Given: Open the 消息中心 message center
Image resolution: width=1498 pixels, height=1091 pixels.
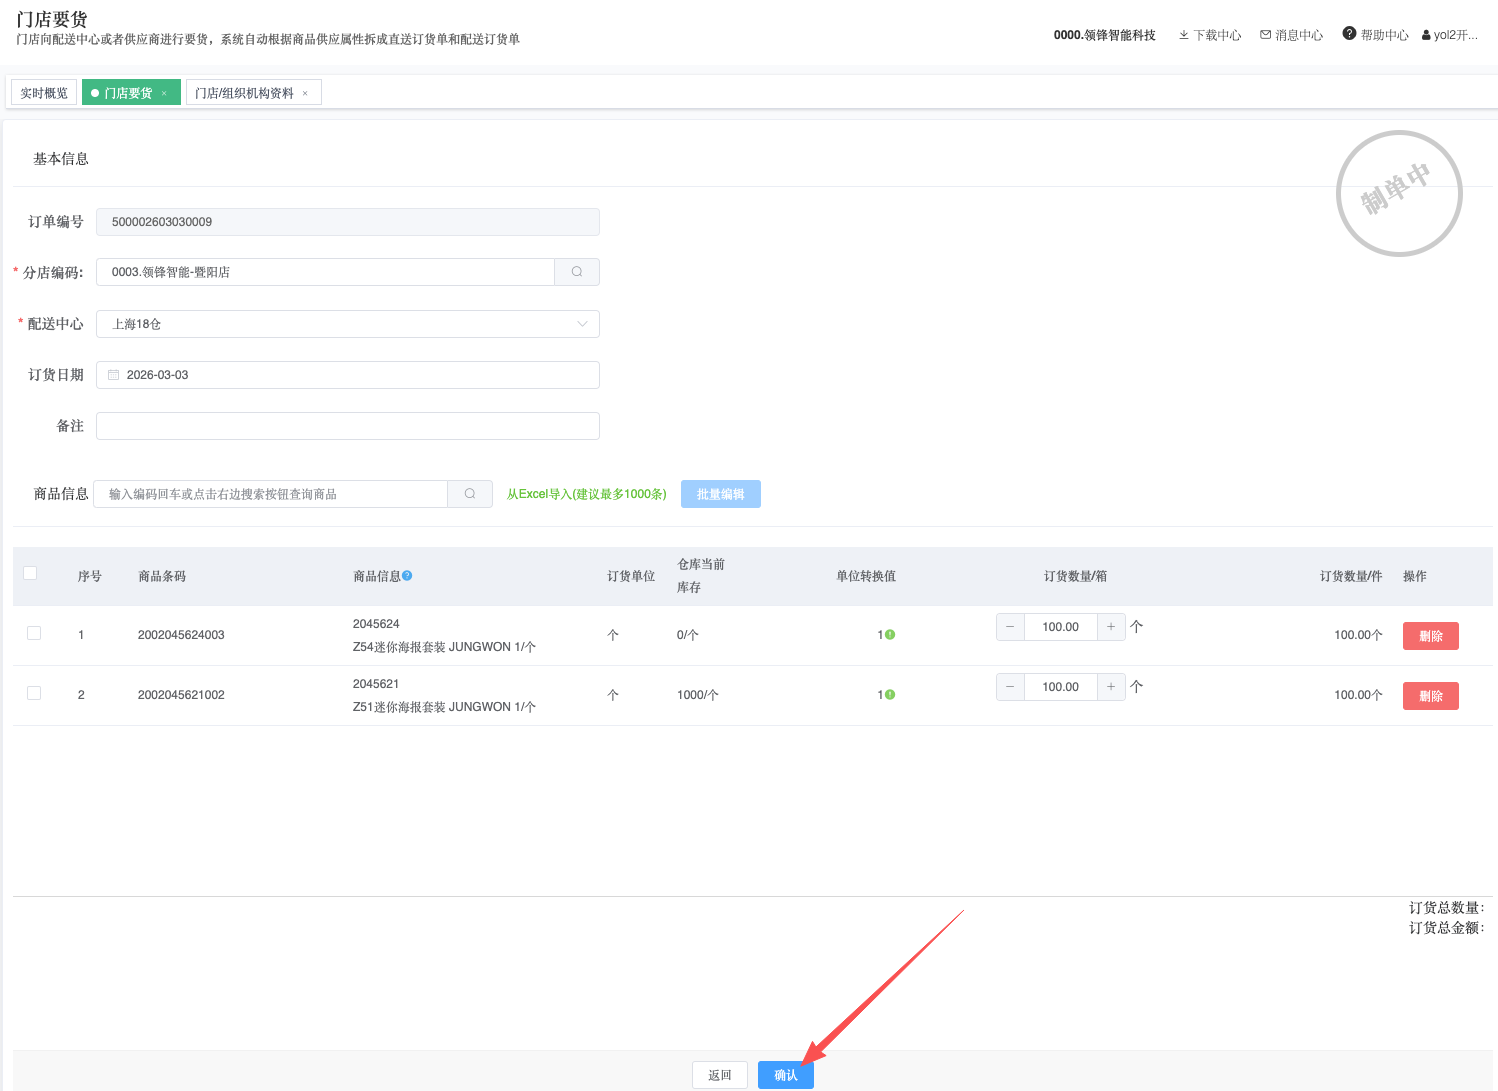Looking at the screenshot, I should pyautogui.click(x=1291, y=35).
